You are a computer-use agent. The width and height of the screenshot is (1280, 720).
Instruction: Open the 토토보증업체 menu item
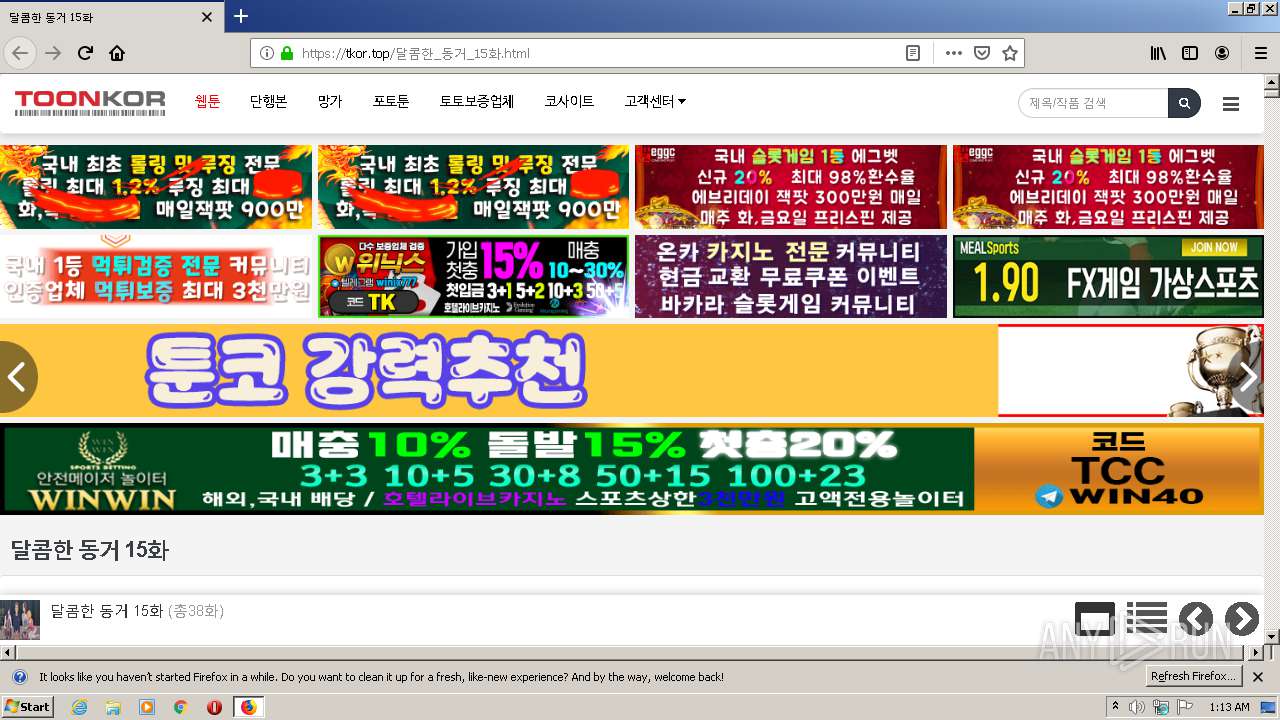(x=476, y=102)
